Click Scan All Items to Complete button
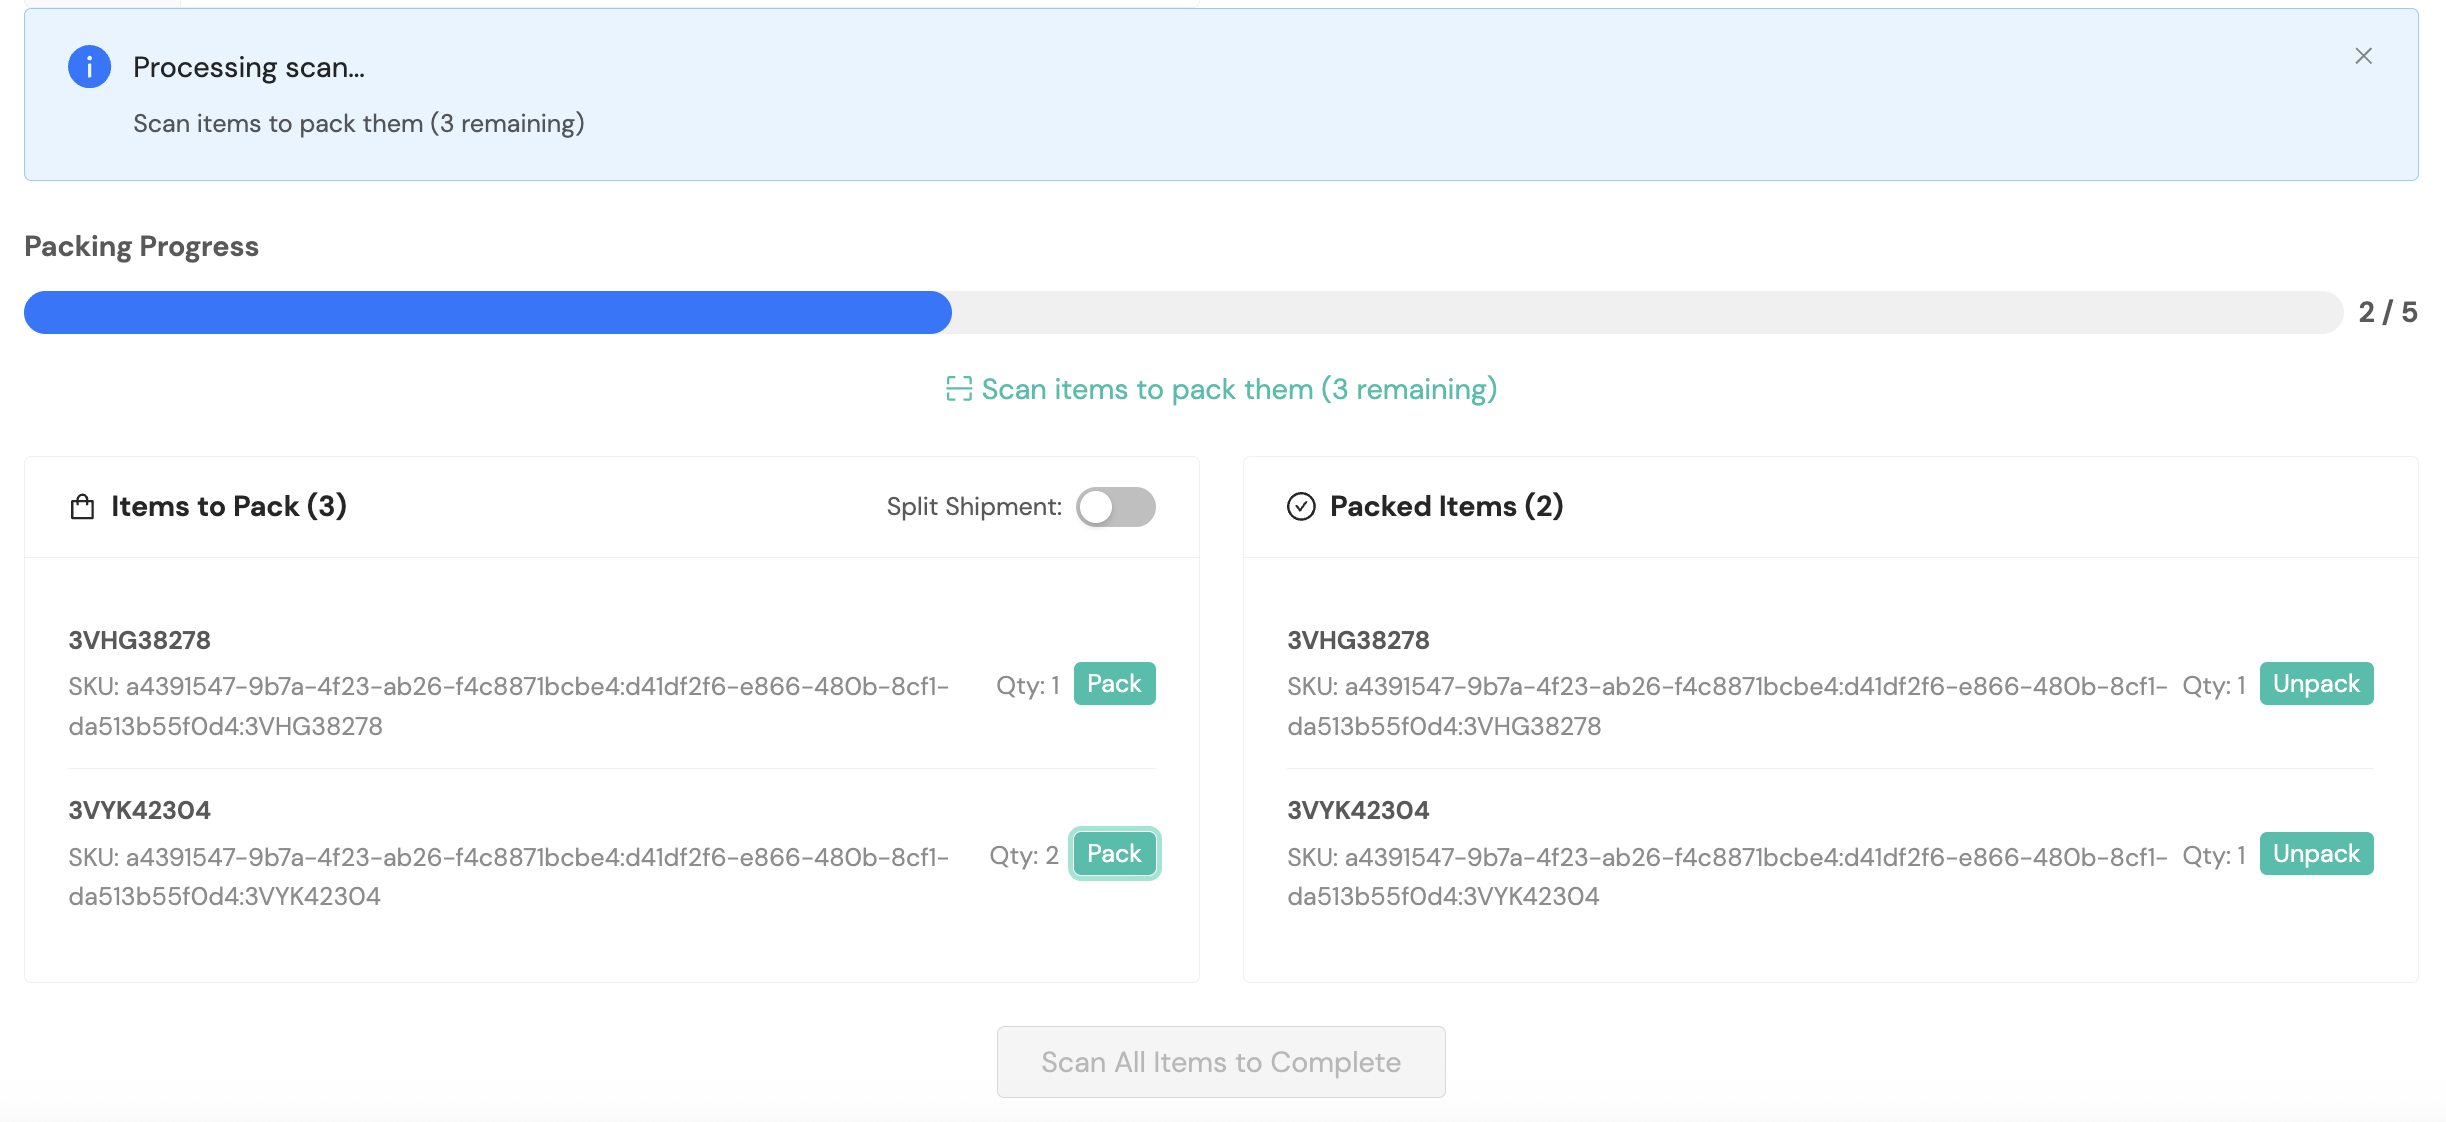 (1221, 1062)
